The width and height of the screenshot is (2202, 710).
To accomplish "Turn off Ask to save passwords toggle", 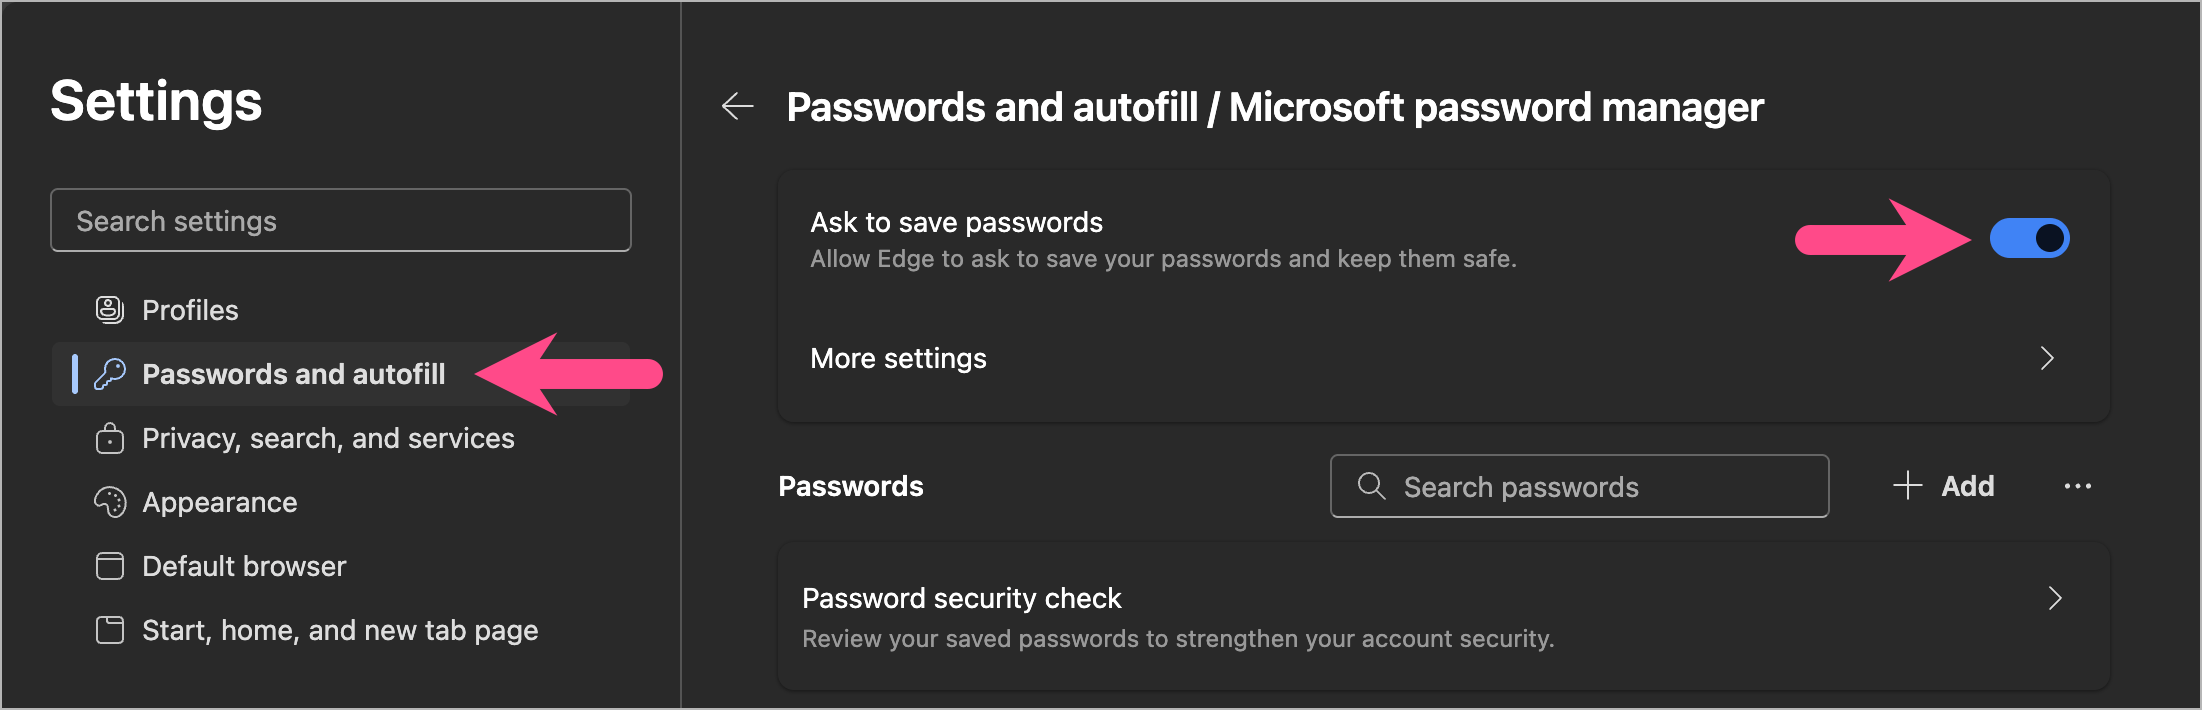I will click(2029, 238).
